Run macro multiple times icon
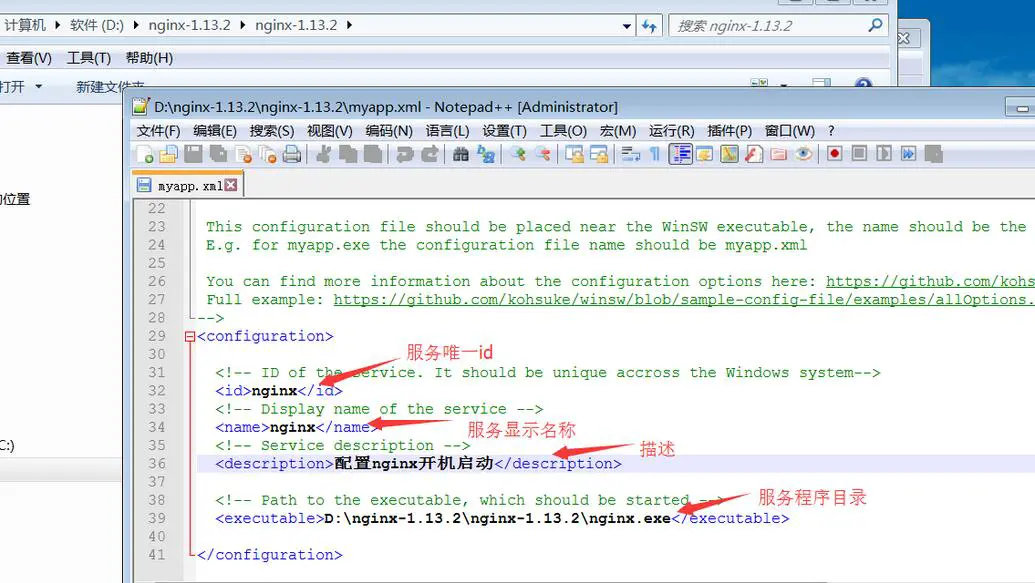 908,154
